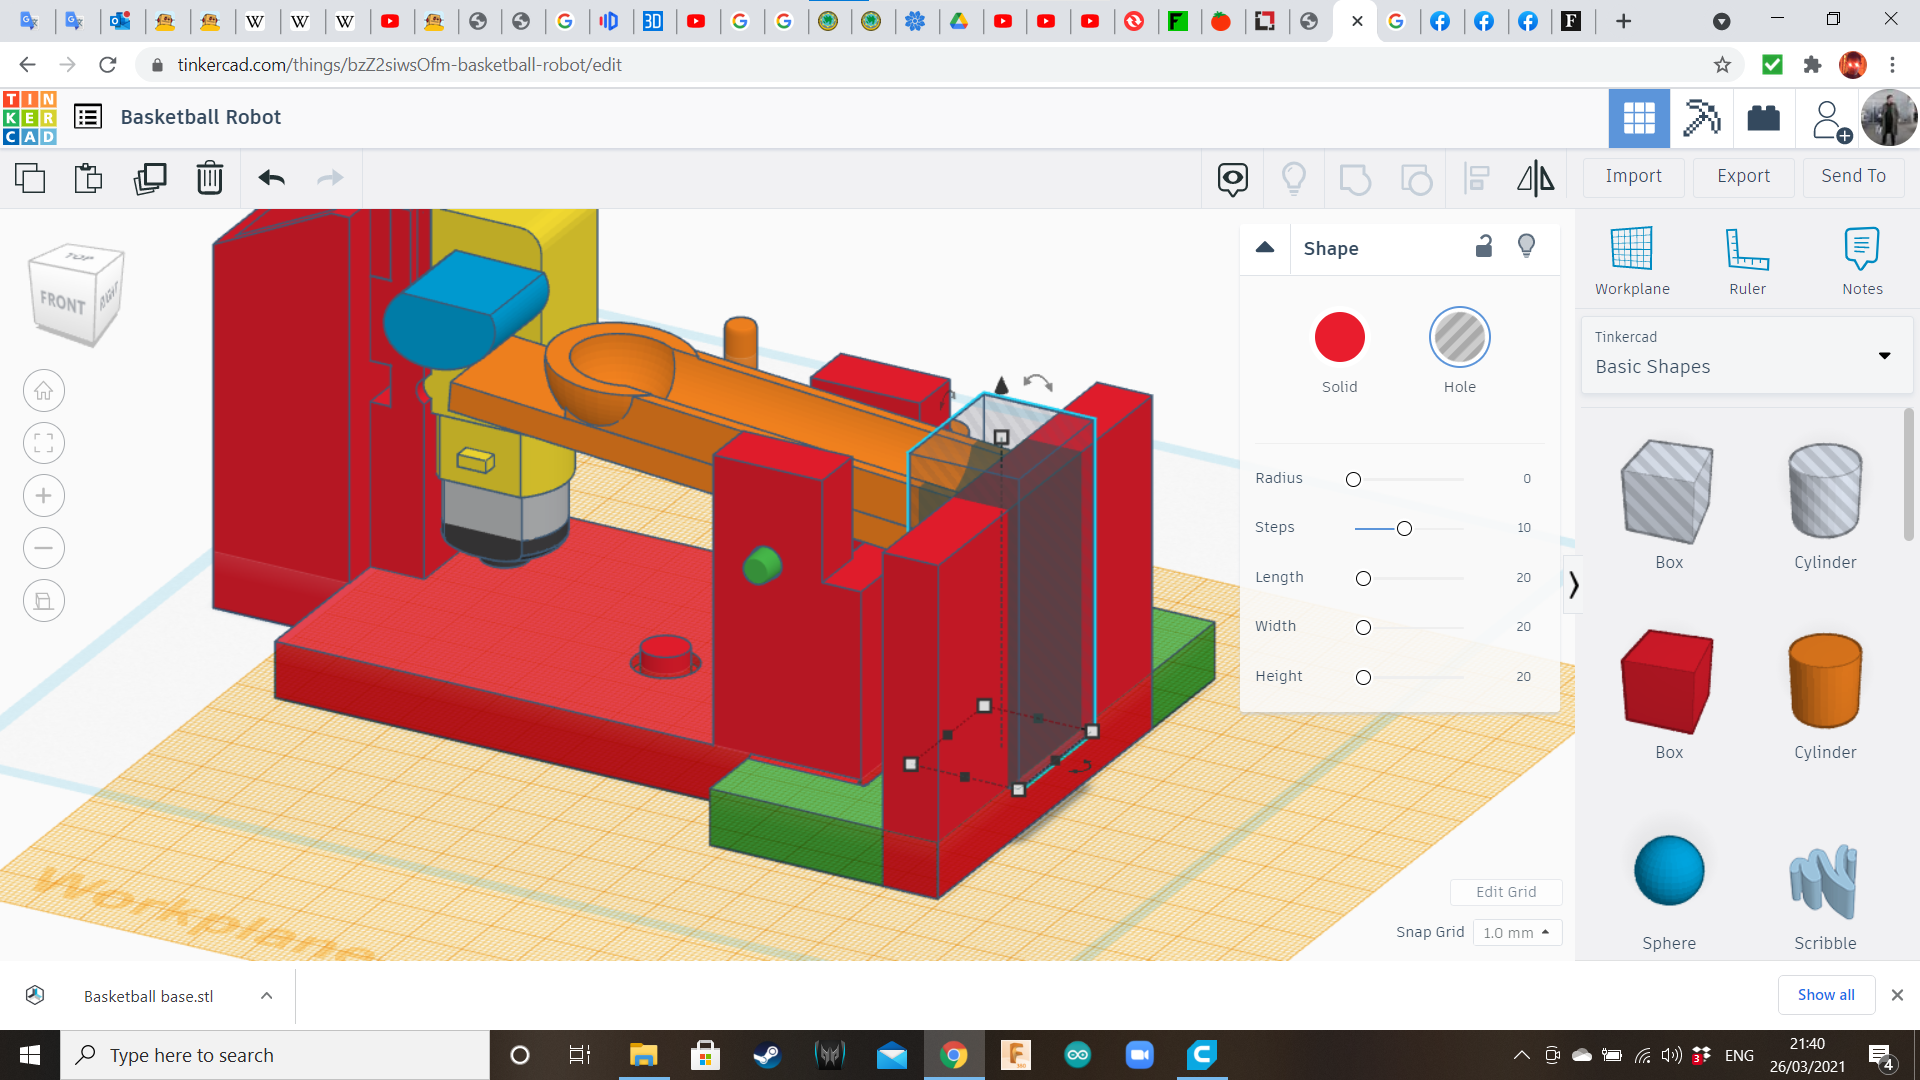Screen dimensions: 1920x1080
Task: Choose the Solid red color option
Action: [1339, 337]
